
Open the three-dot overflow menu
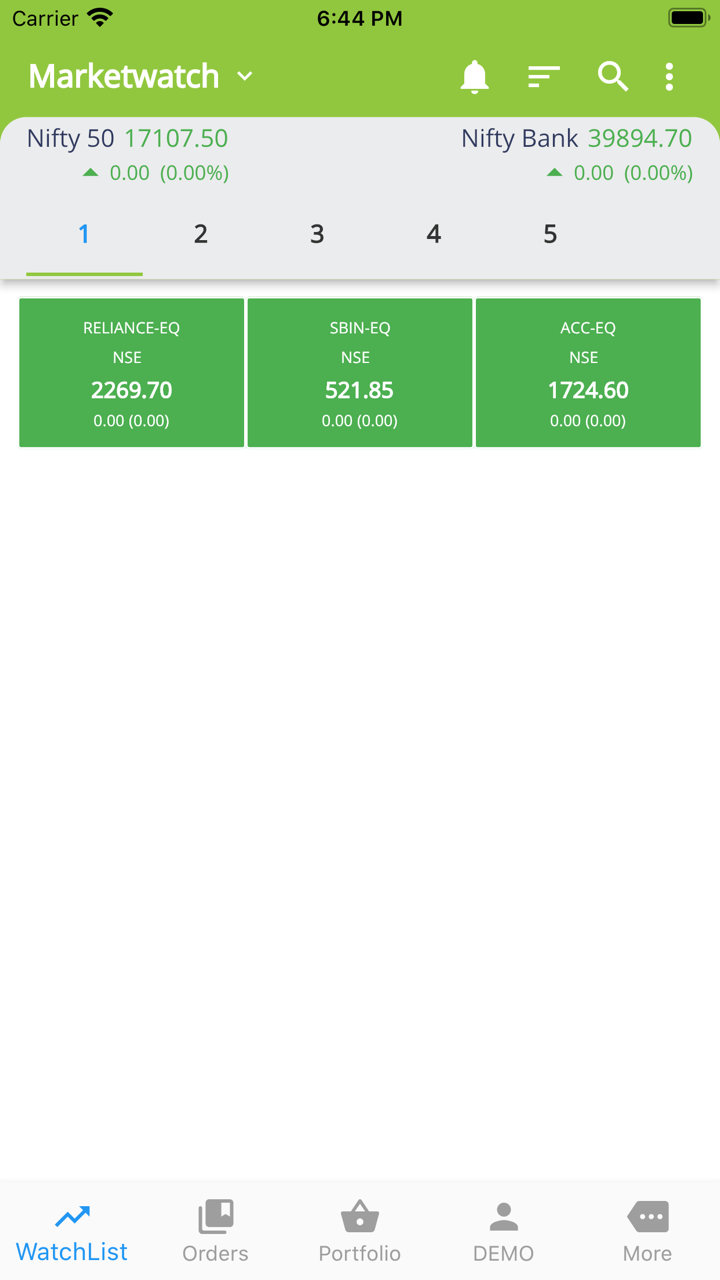tap(669, 77)
